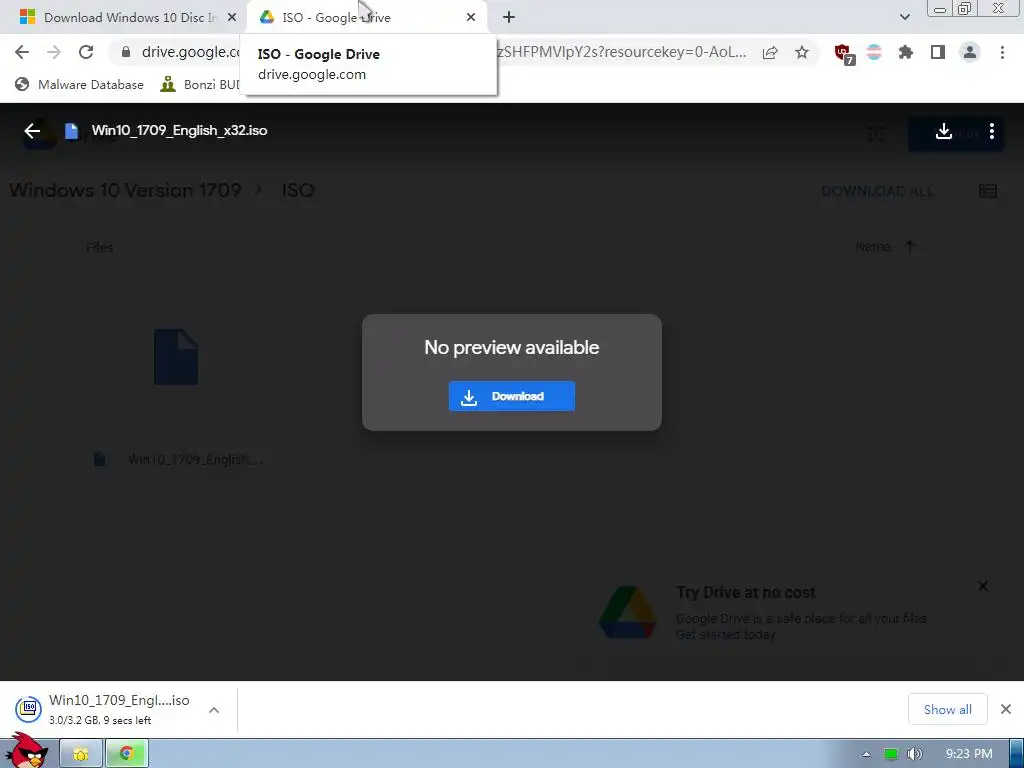
Task: Bookmark this page with the star icon
Action: click(802, 52)
